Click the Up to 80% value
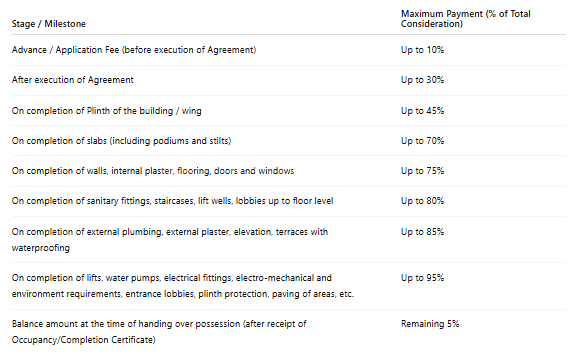Viewport: 572px width, 360px height. pyautogui.click(x=422, y=201)
